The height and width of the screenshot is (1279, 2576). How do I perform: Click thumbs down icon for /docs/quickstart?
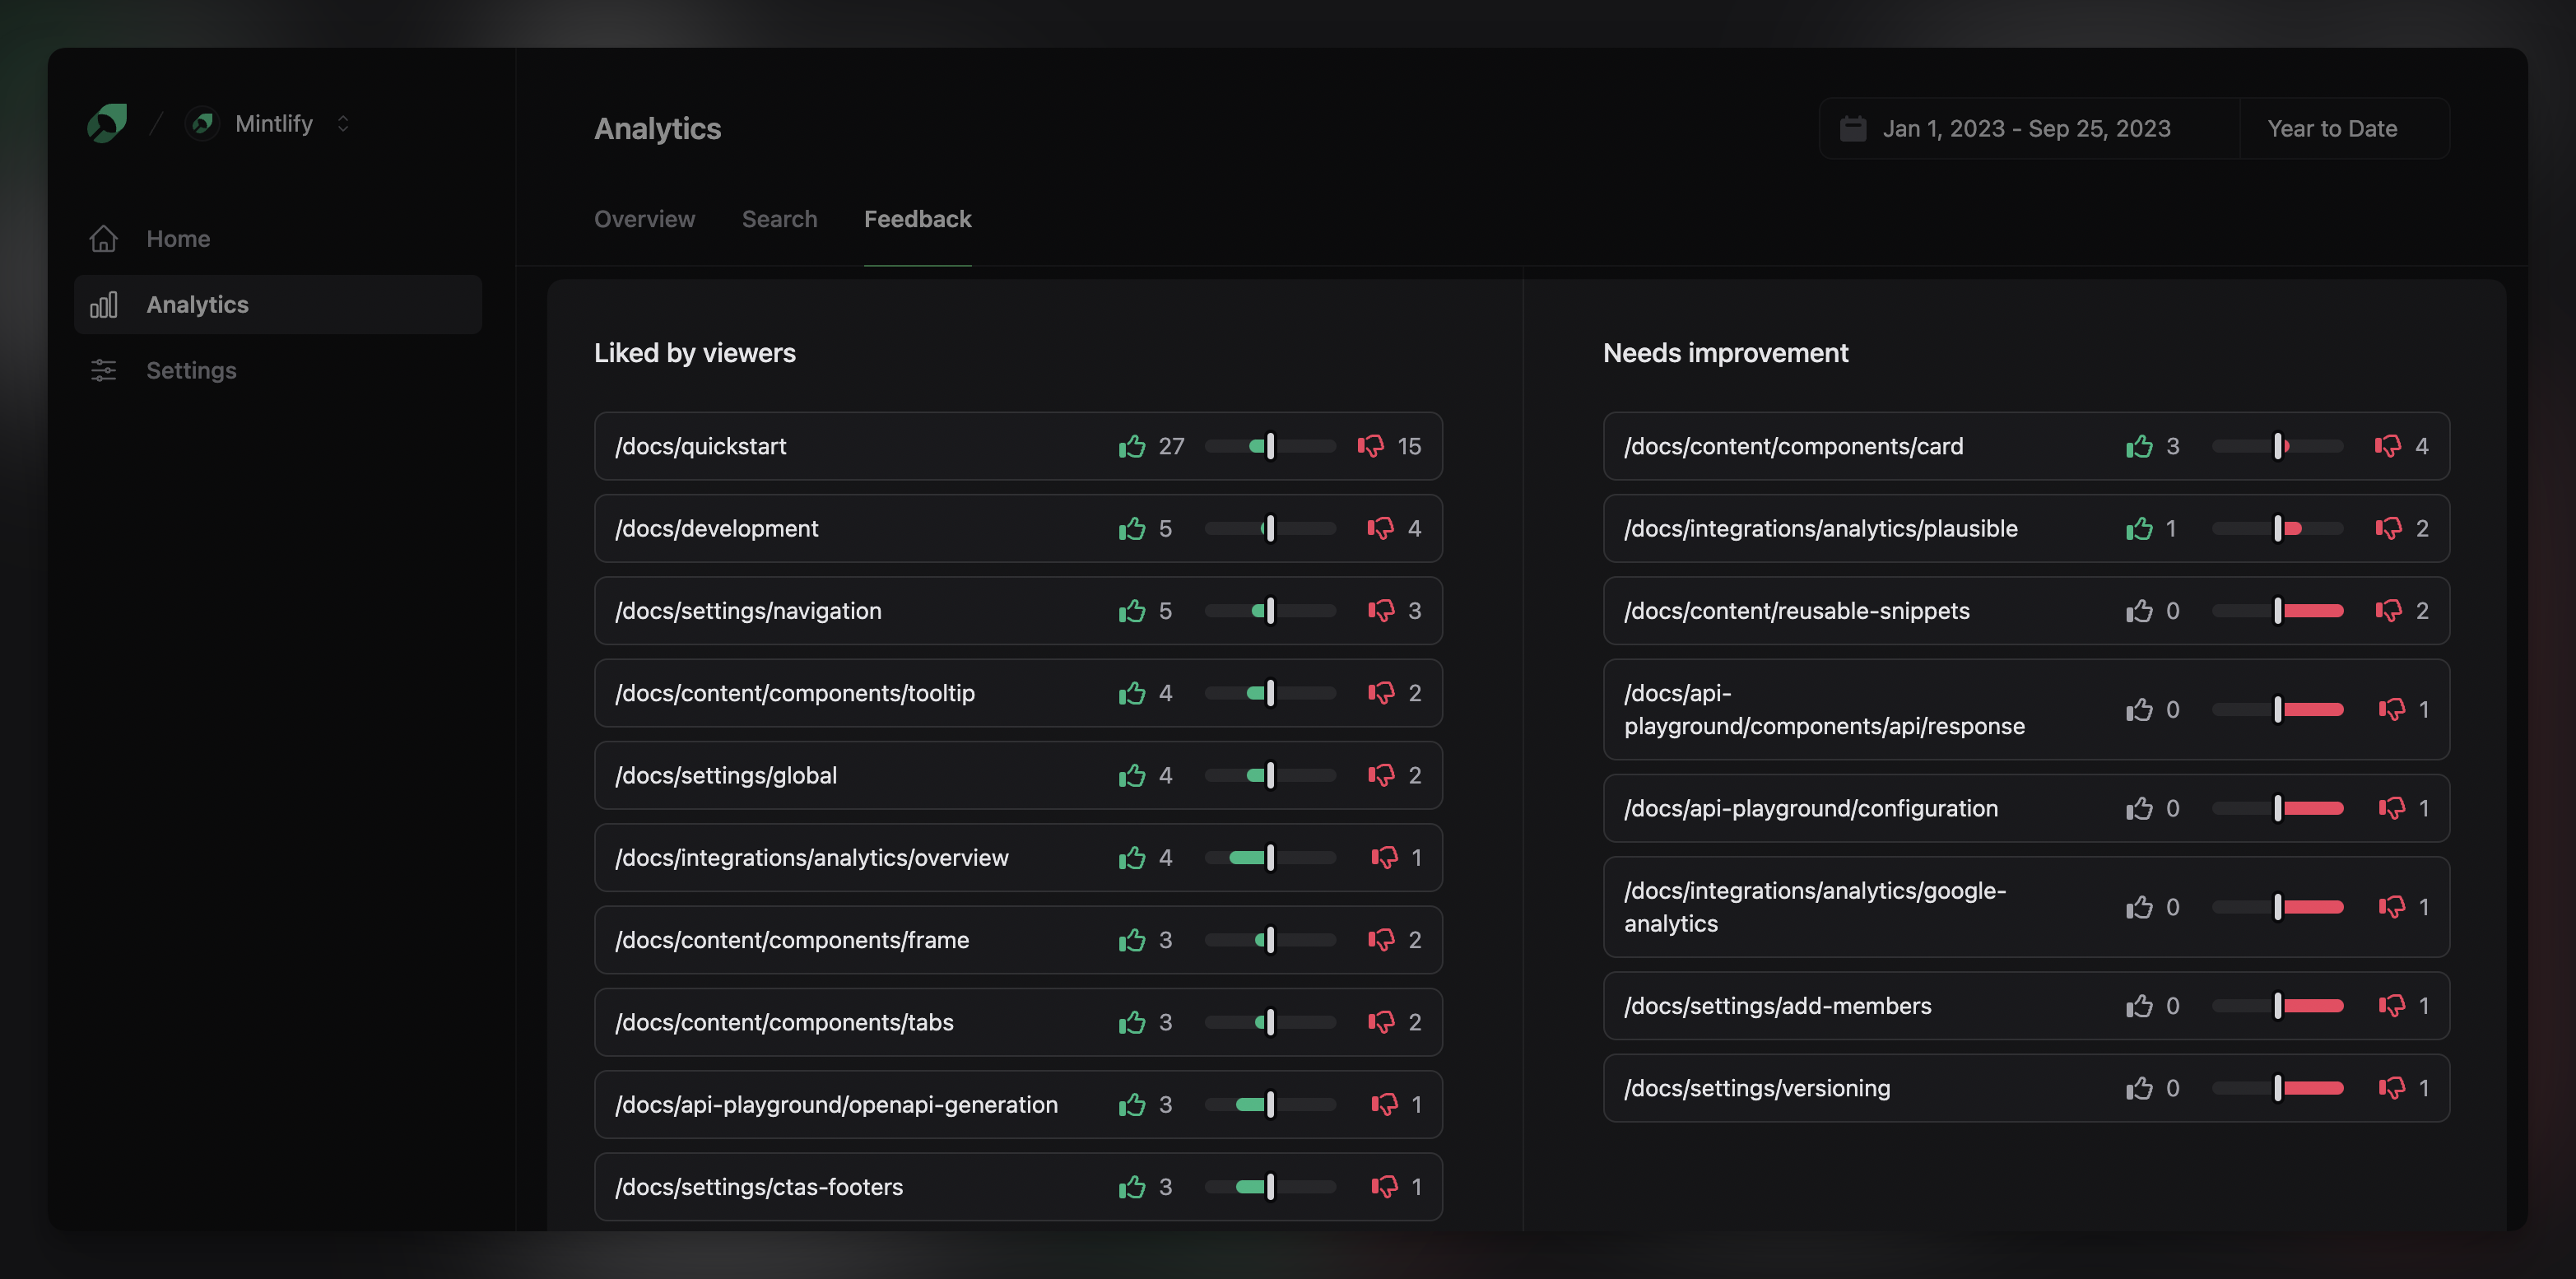pyautogui.click(x=1370, y=446)
